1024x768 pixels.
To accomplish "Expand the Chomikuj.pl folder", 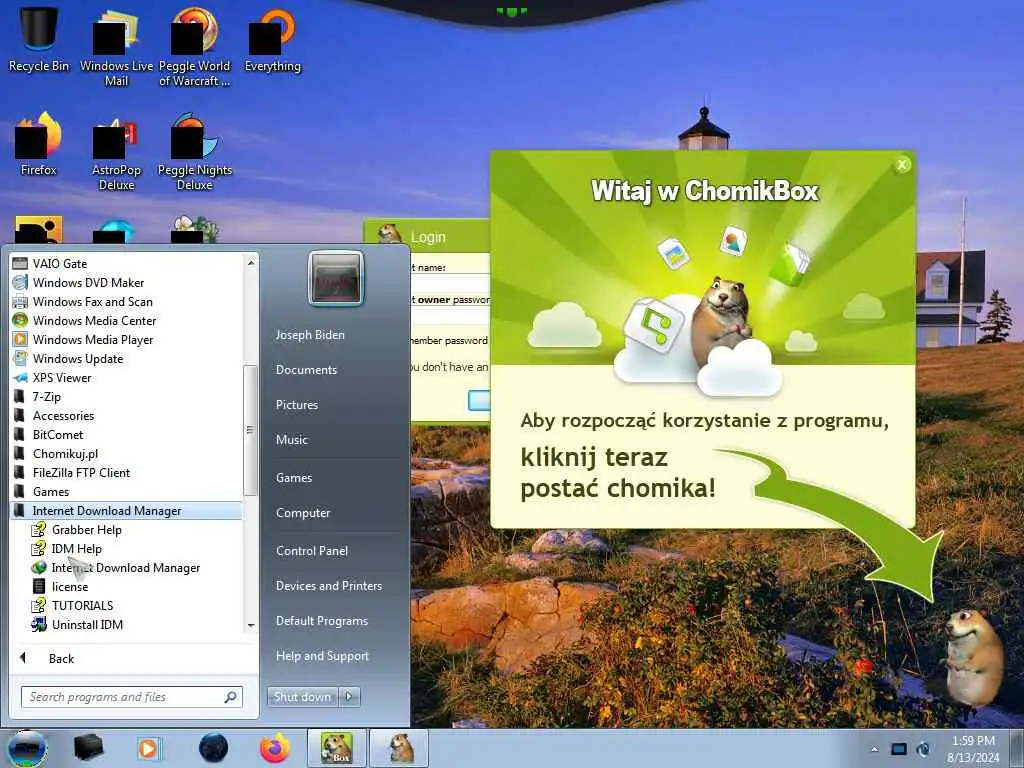I will 127,454.
